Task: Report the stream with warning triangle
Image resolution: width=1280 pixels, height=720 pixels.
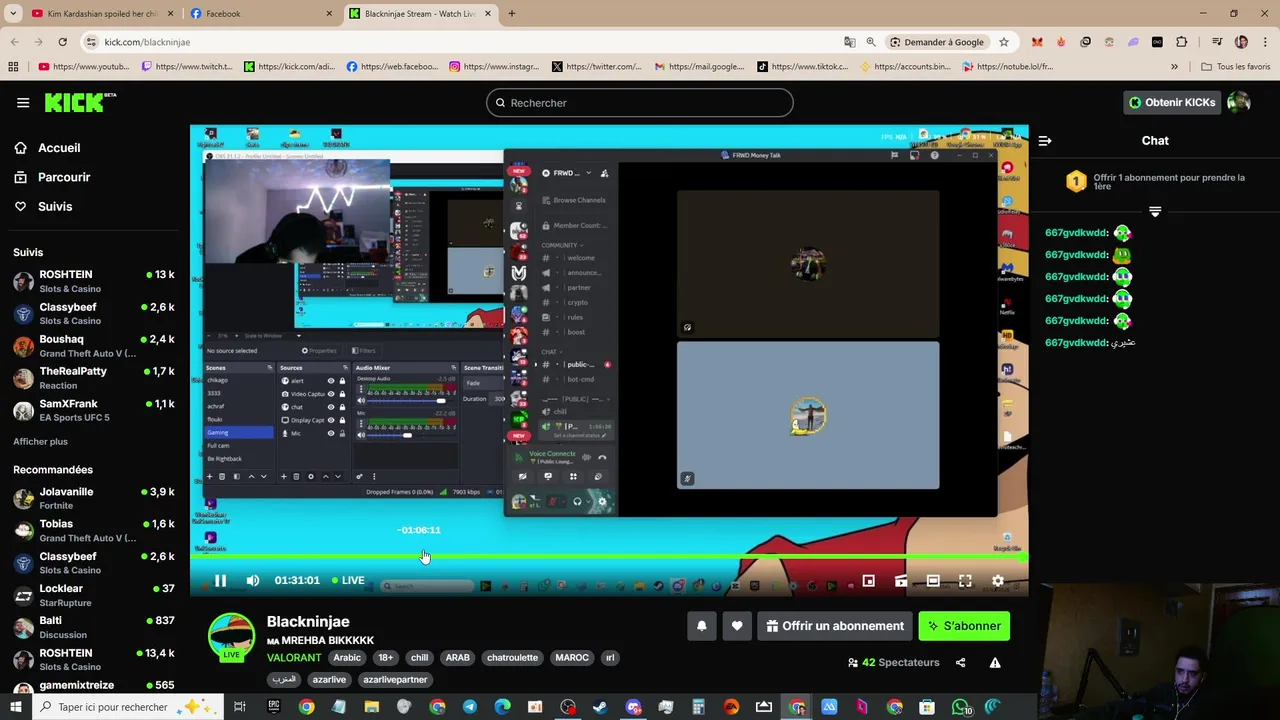Action: point(995,662)
